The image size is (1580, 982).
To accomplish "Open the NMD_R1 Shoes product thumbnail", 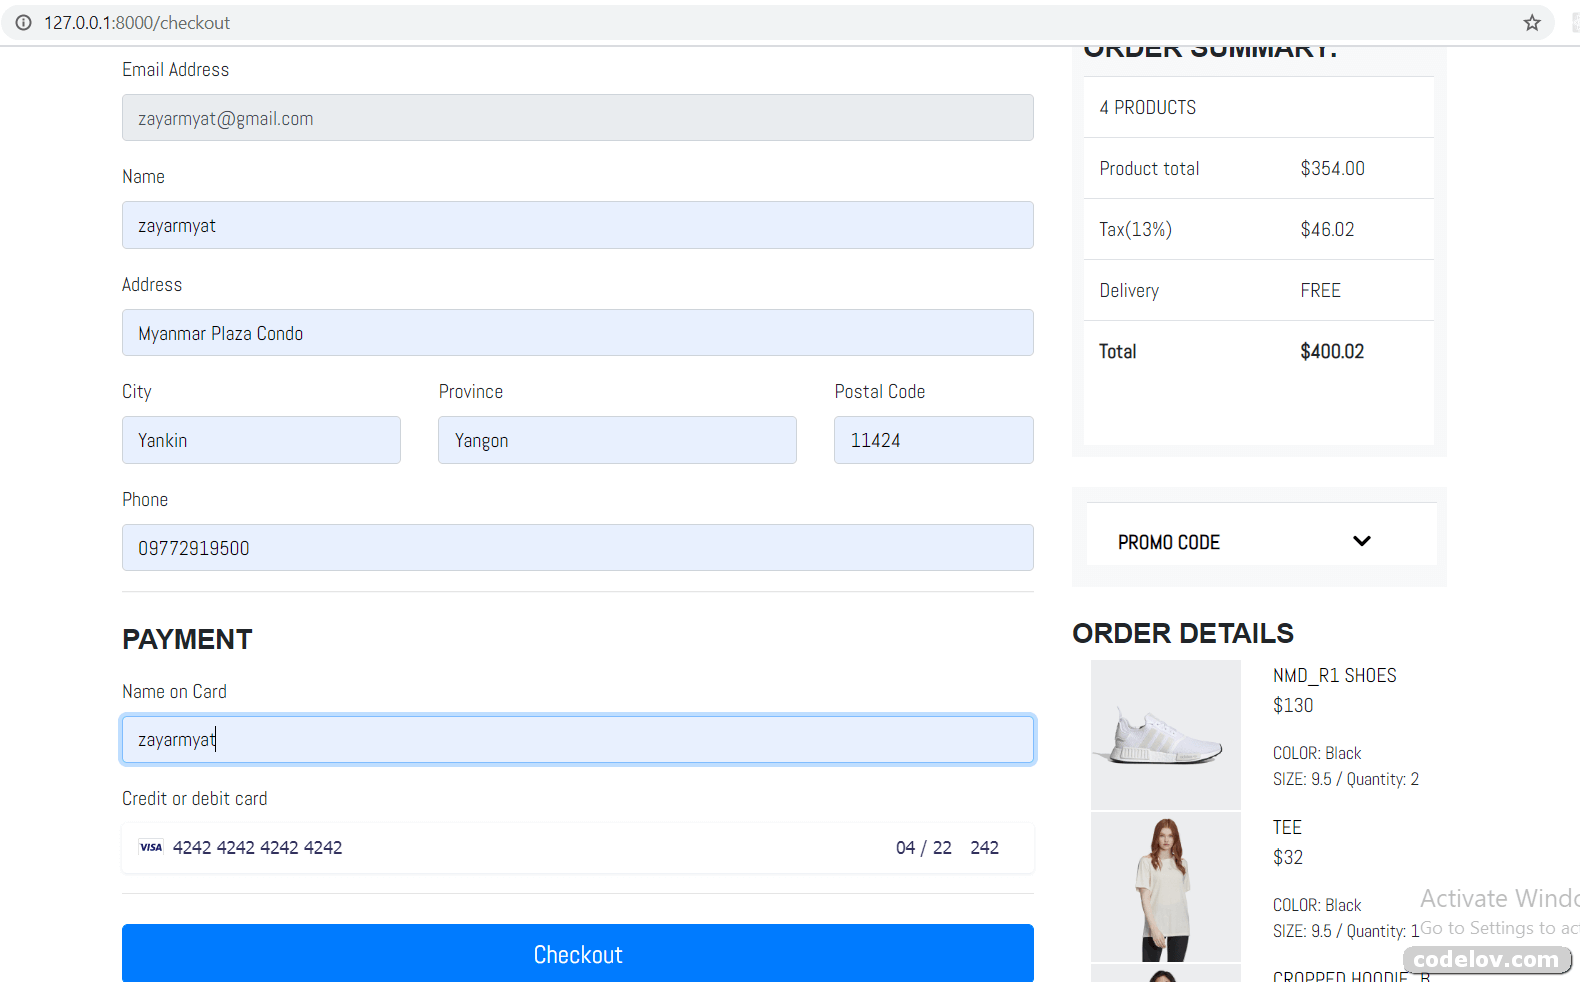I will tap(1166, 735).
